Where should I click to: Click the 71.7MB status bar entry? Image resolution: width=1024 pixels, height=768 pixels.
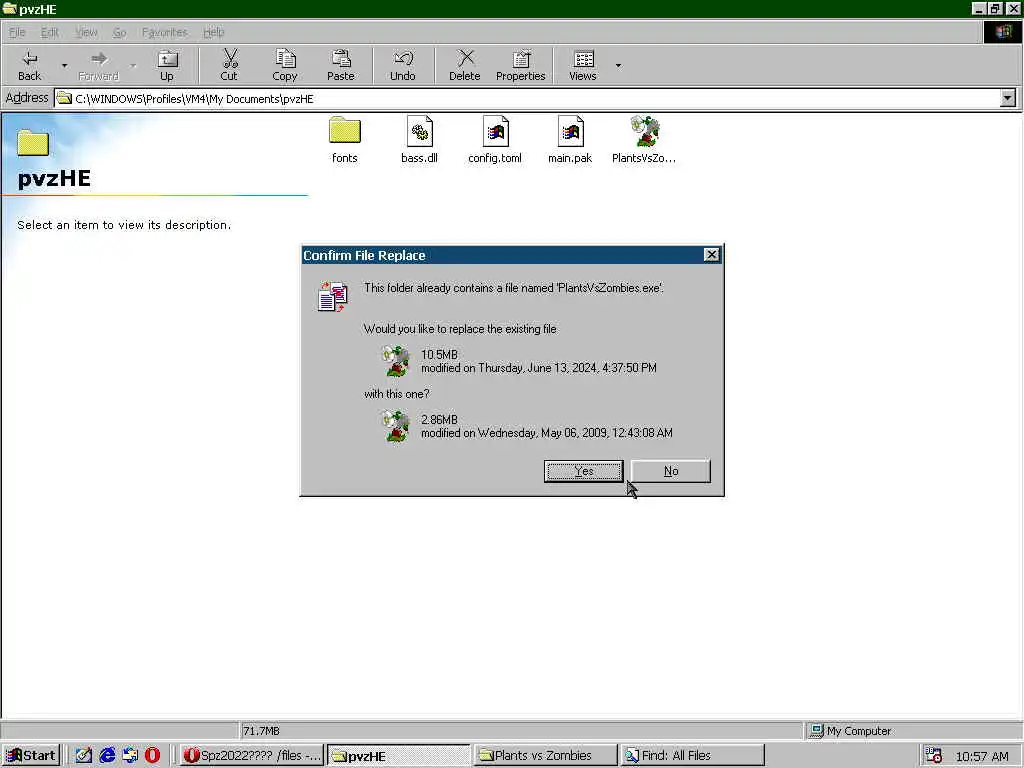(x=261, y=731)
